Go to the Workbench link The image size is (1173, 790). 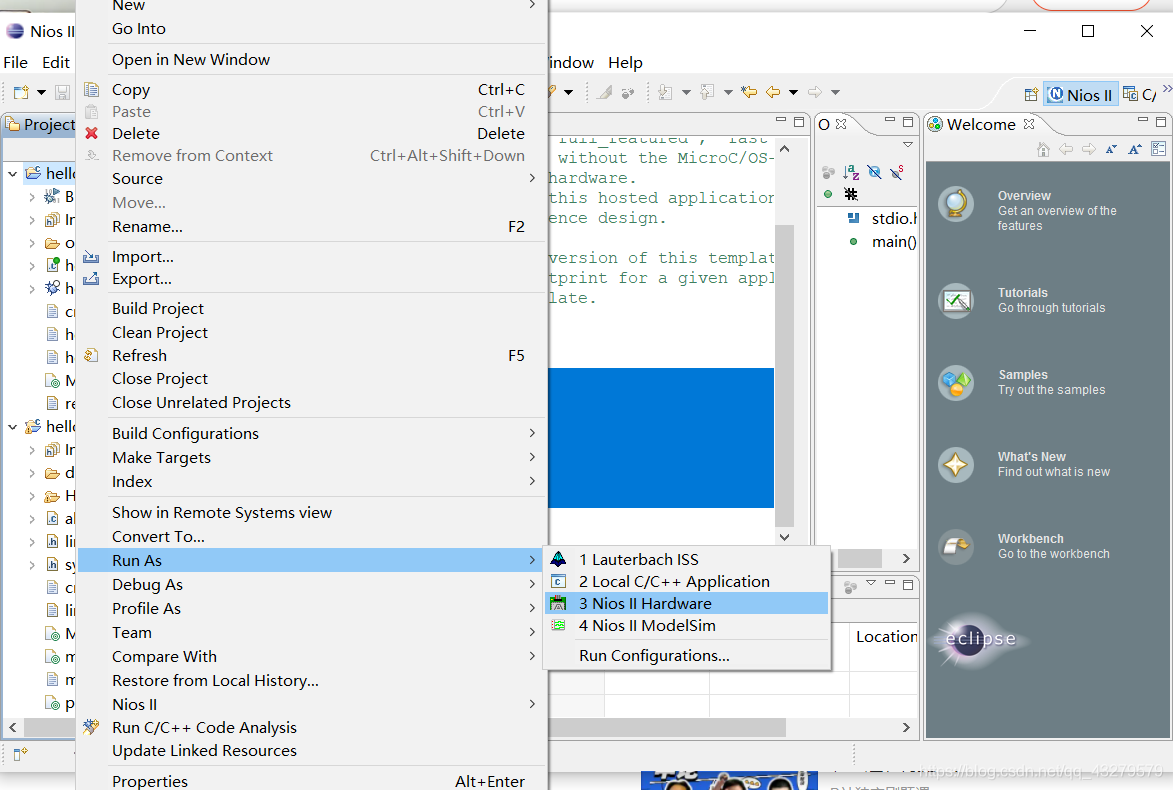1030,539
